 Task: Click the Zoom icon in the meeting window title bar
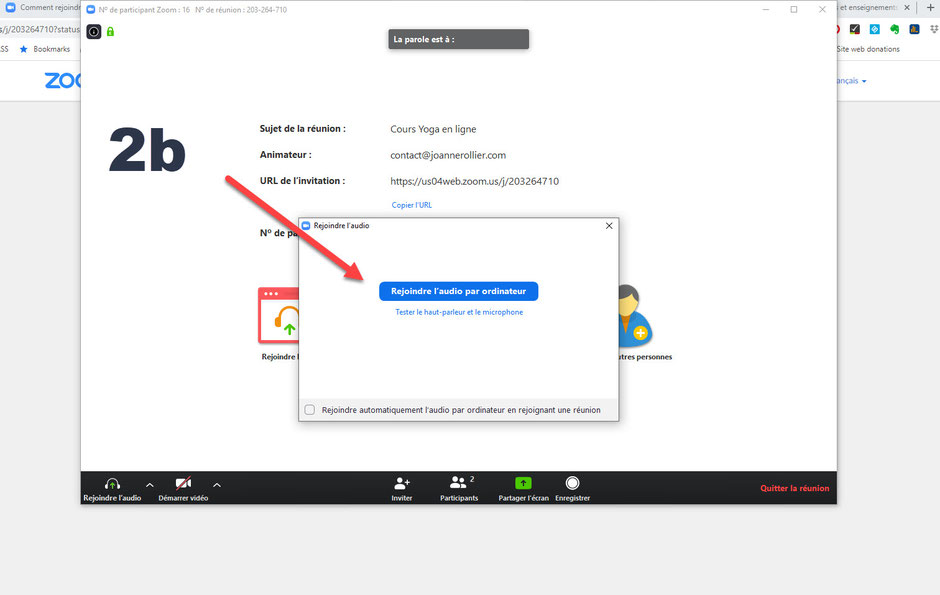[x=91, y=10]
